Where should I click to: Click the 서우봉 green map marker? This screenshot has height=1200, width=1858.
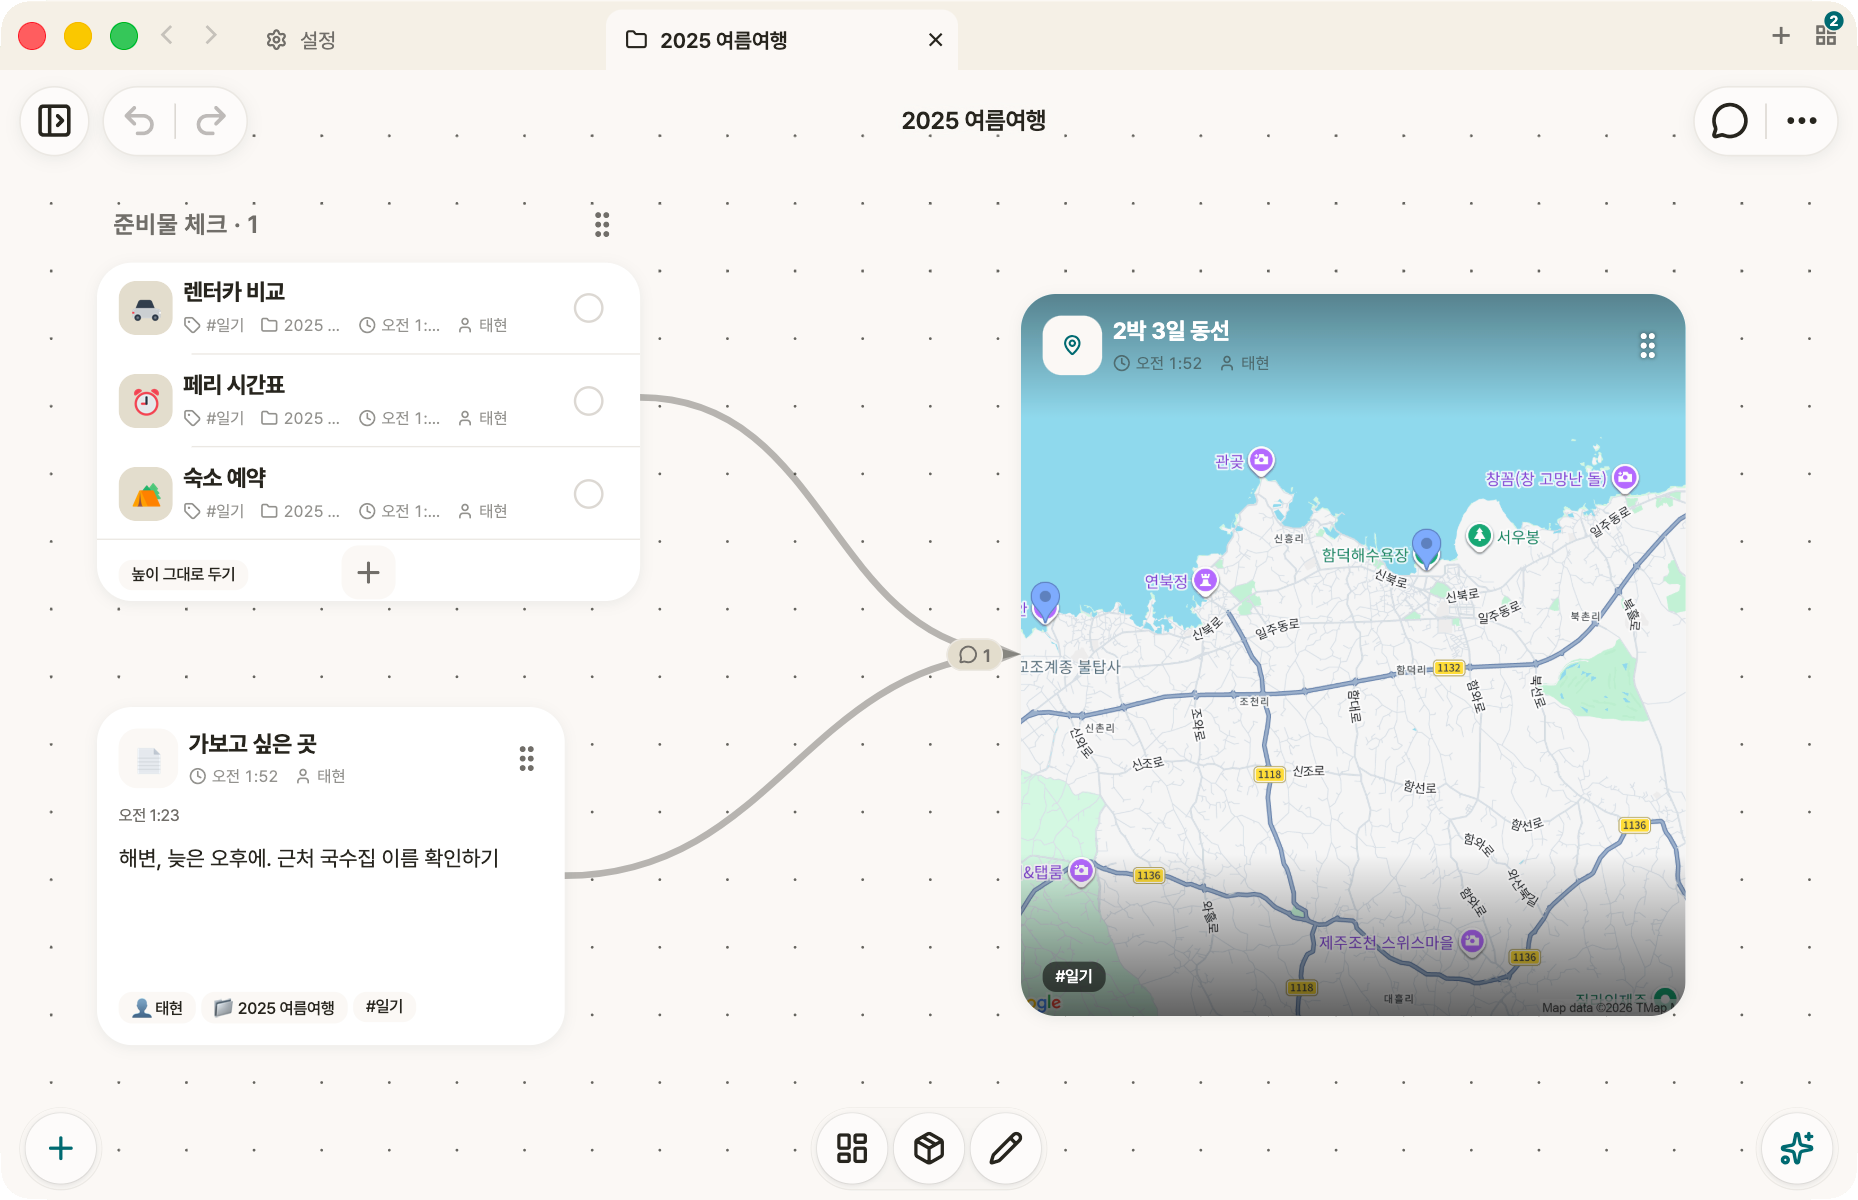[x=1479, y=536]
